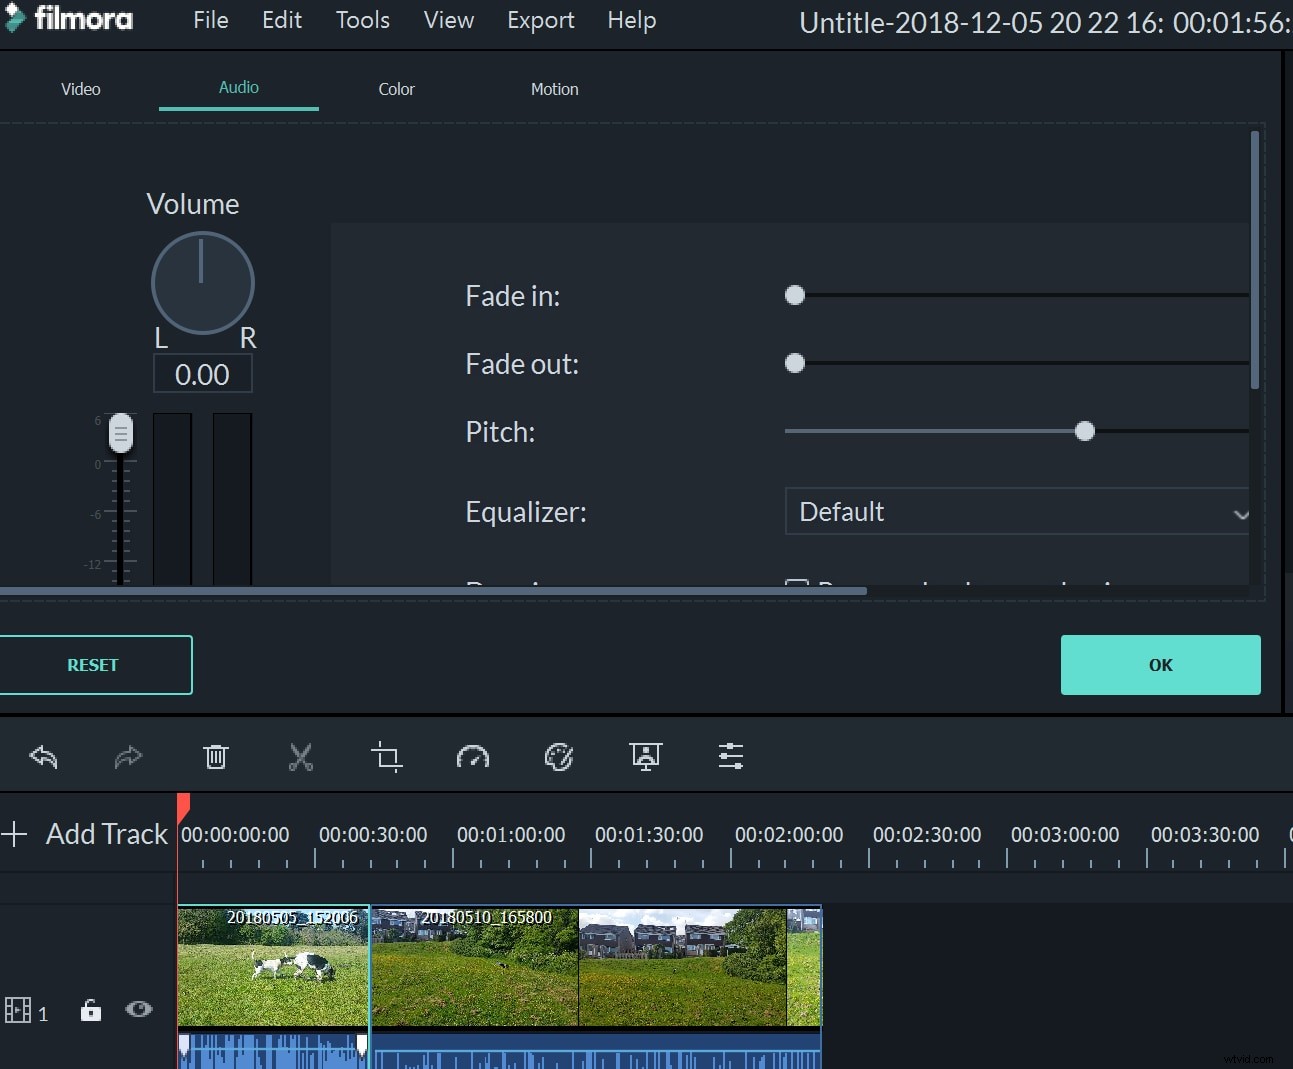Open the Crop tool icon
Image resolution: width=1293 pixels, height=1069 pixels.
pyautogui.click(x=387, y=756)
